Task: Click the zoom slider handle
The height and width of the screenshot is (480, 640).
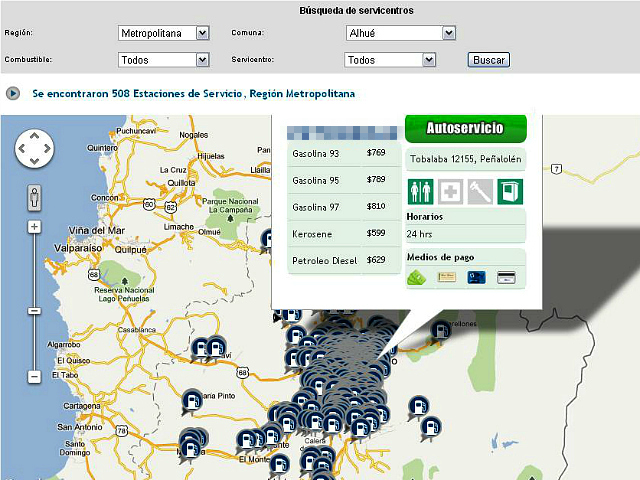Action: [x=34, y=311]
